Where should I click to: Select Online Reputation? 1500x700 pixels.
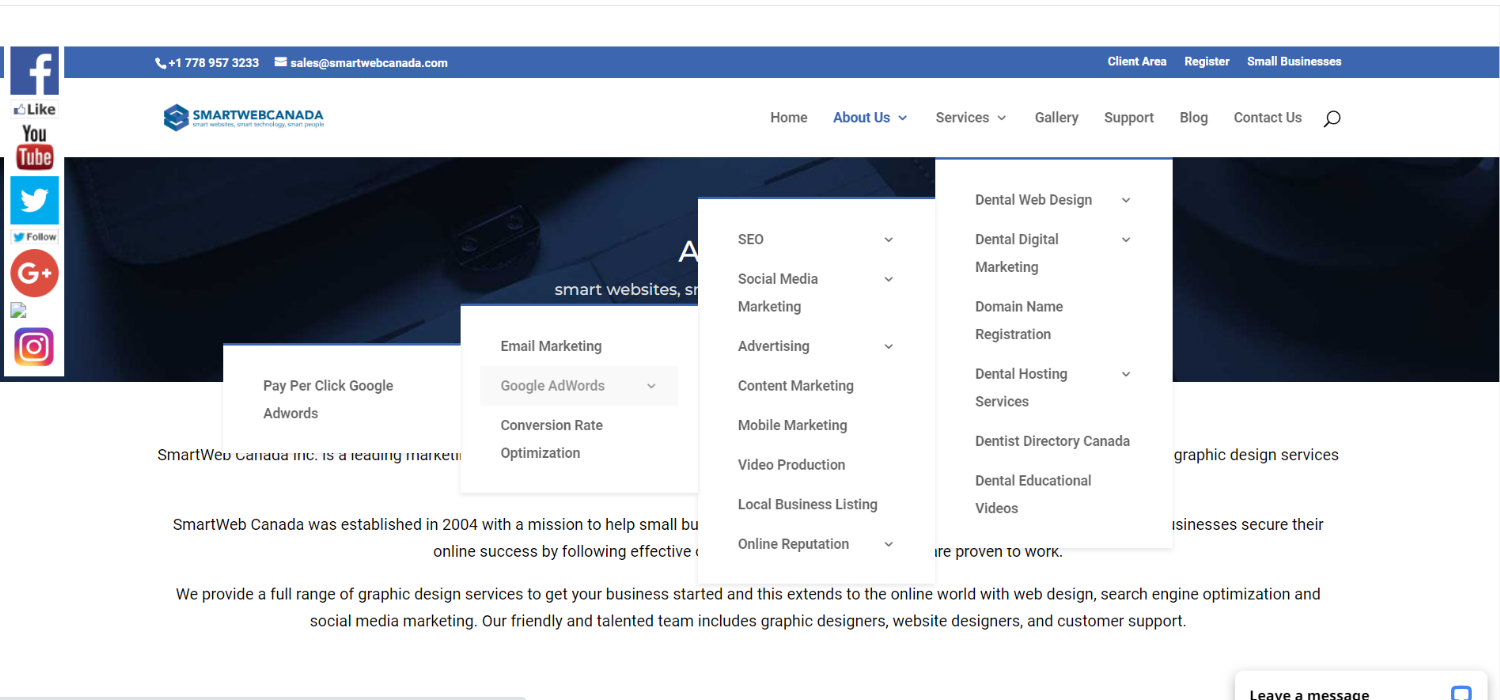tap(793, 544)
